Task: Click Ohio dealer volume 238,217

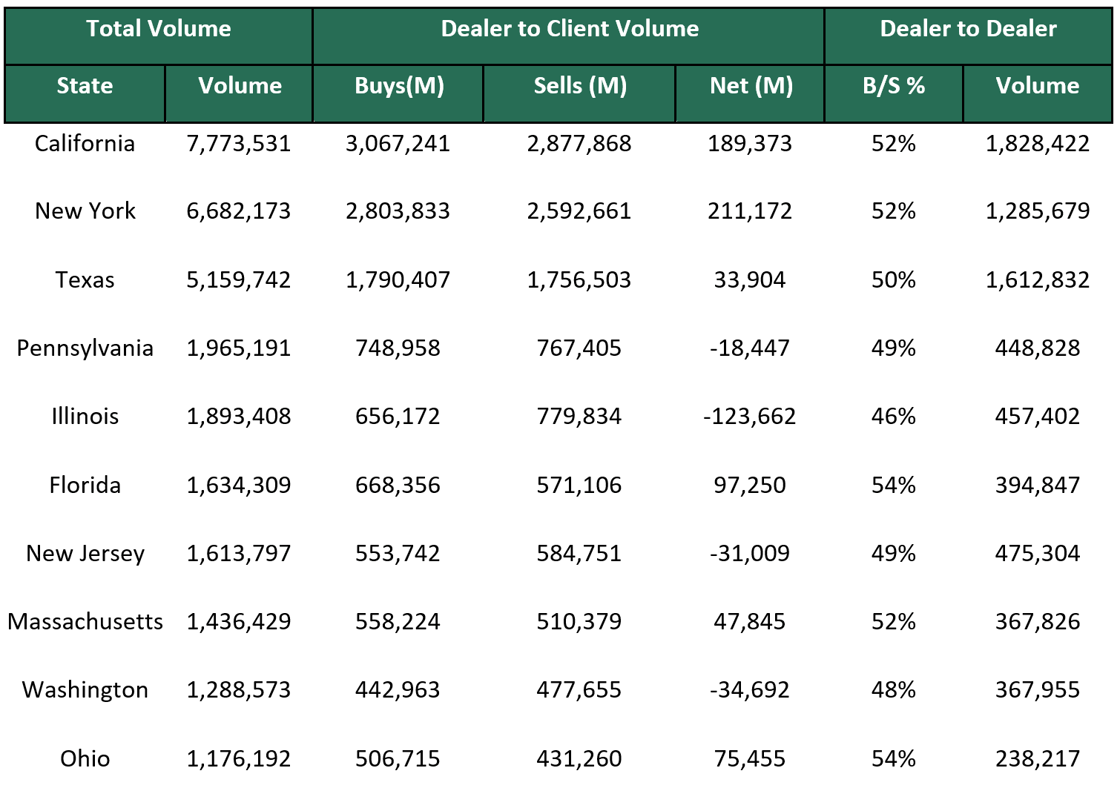Action: [x=1038, y=759]
